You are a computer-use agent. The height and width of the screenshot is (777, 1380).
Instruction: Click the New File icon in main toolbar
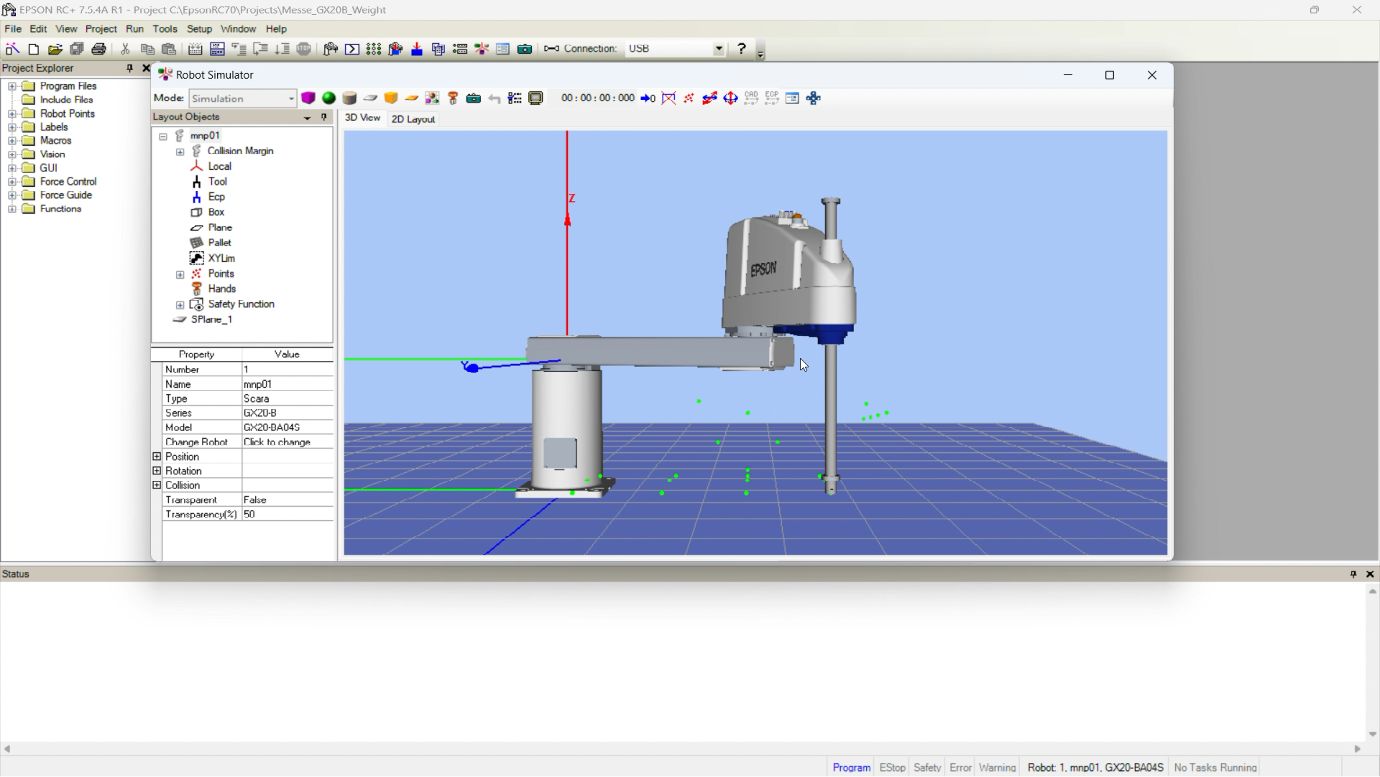click(34, 49)
